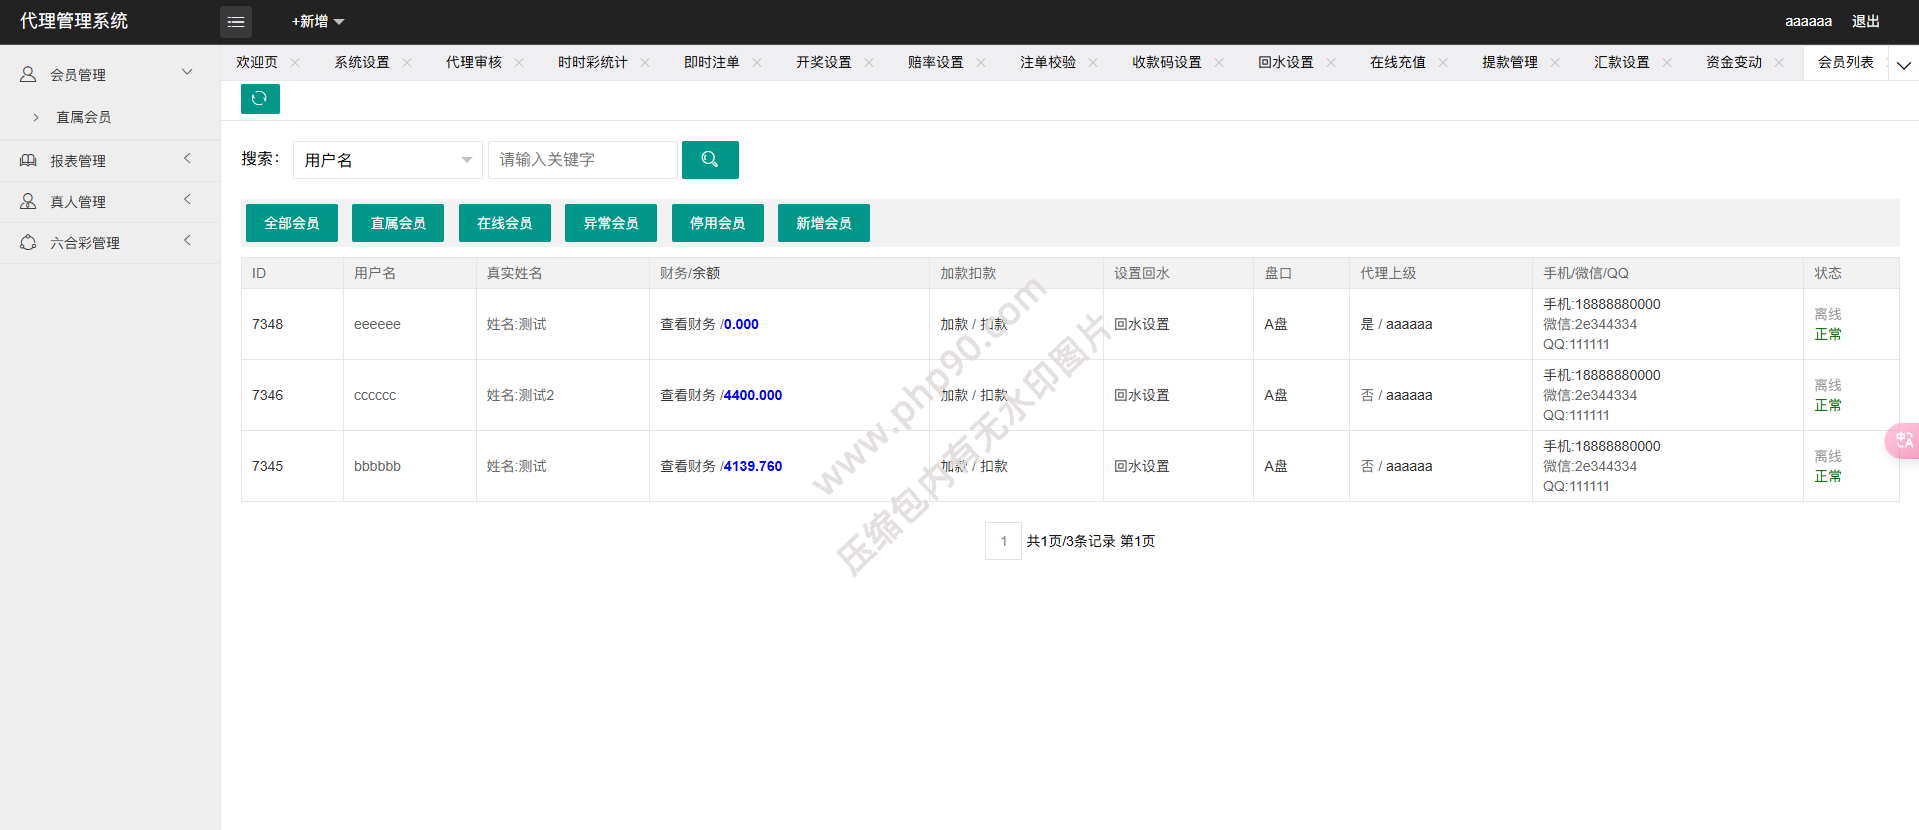Open the 用户名 search field dropdown
The height and width of the screenshot is (830, 1919).
pyautogui.click(x=387, y=160)
